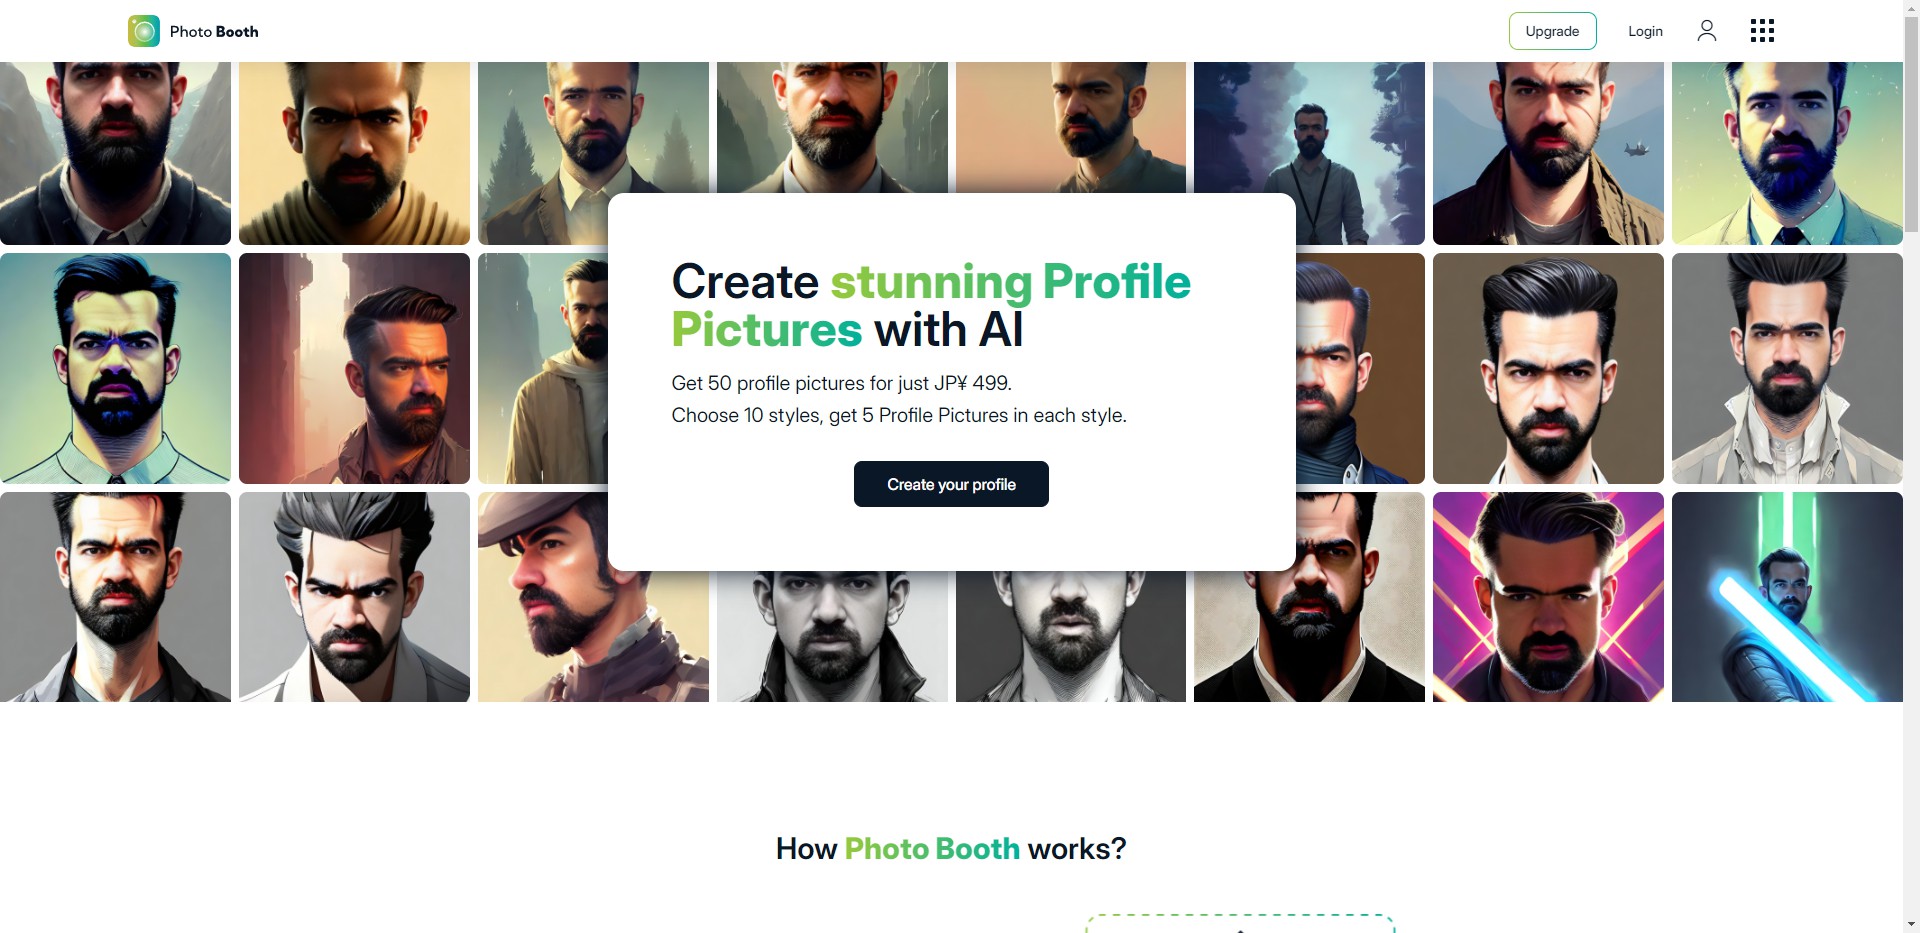Screen dimensions: 1920x933
Task: Open the Login link
Action: pos(1645,31)
